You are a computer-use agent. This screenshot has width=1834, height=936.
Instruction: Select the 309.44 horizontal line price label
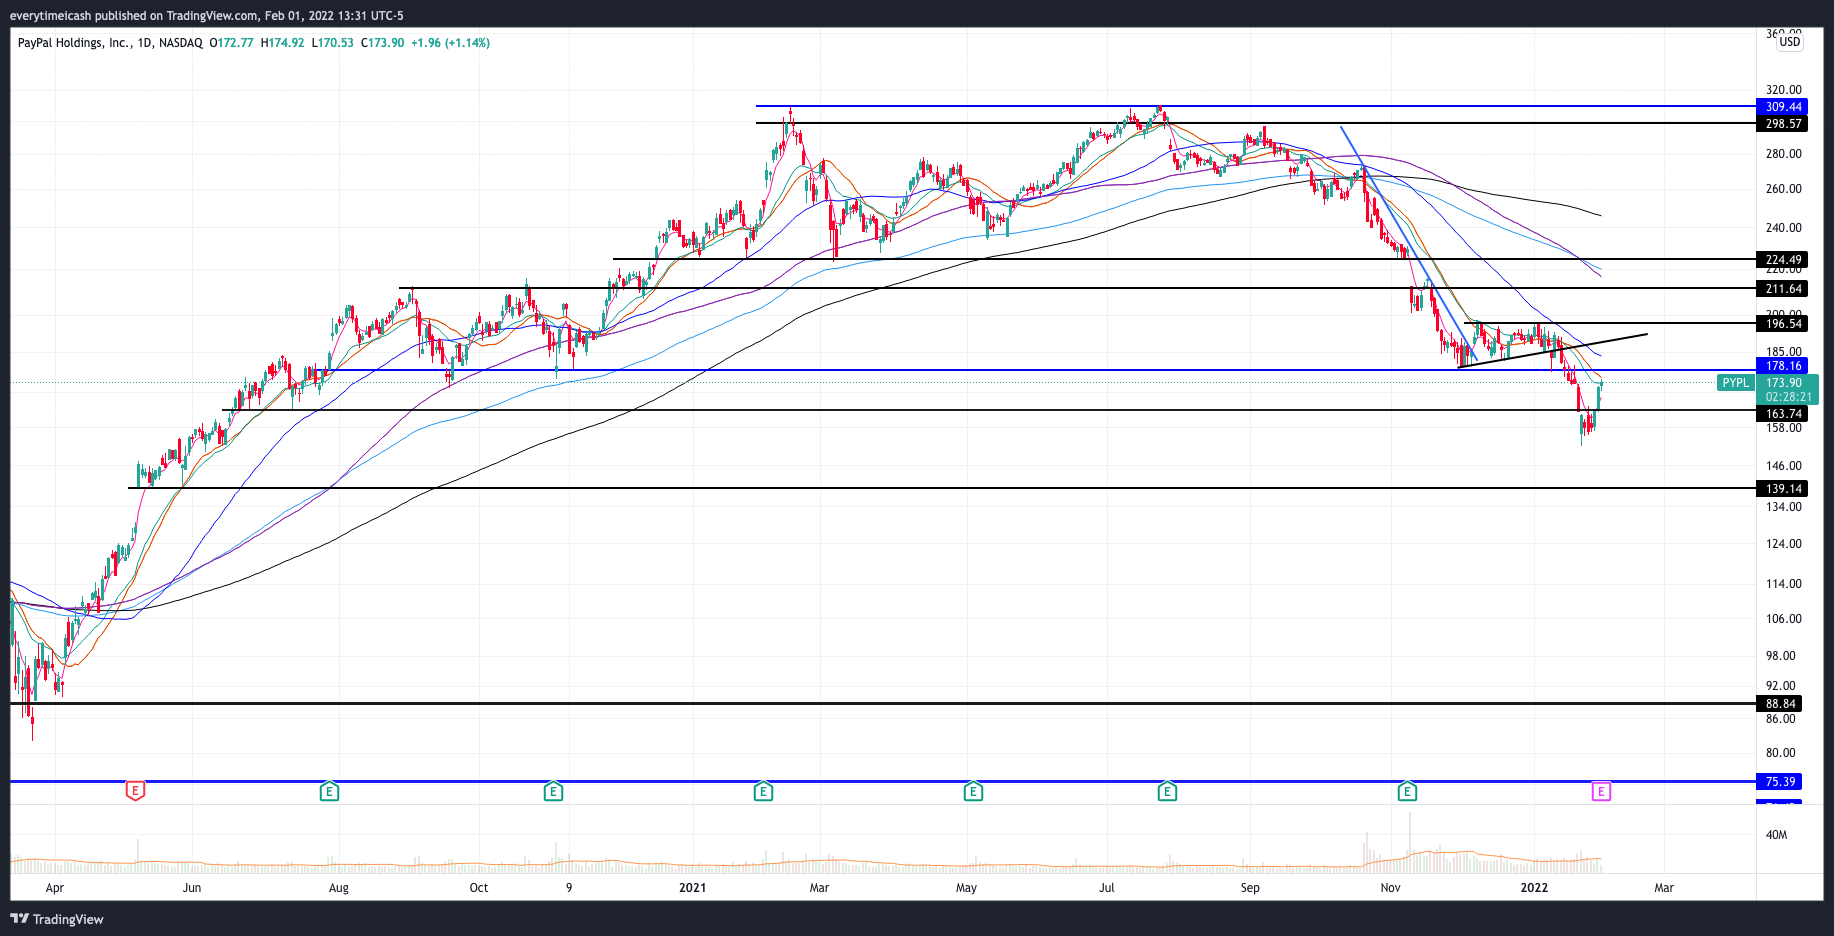click(x=1783, y=107)
